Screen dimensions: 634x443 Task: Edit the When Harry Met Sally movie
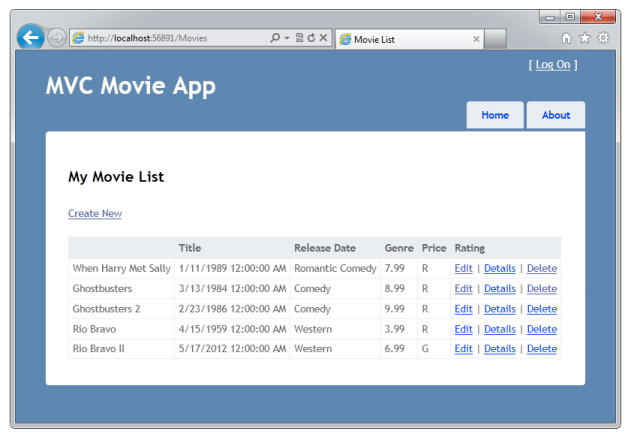463,268
